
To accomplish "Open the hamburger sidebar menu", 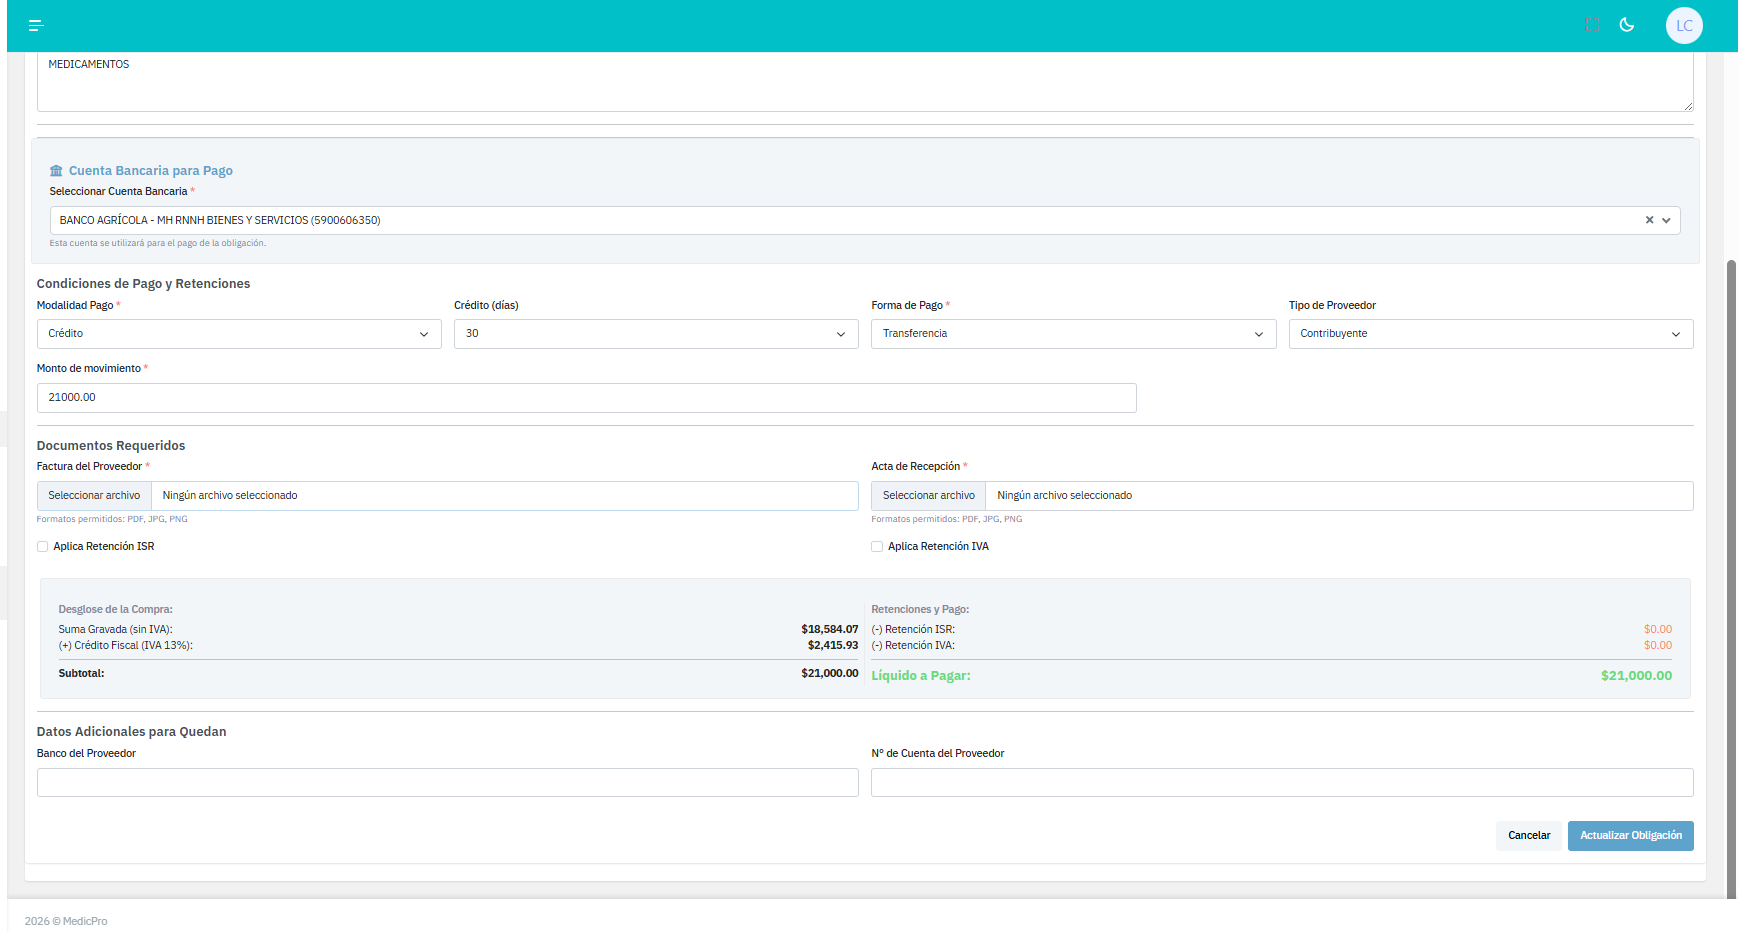I will coord(36,25).
